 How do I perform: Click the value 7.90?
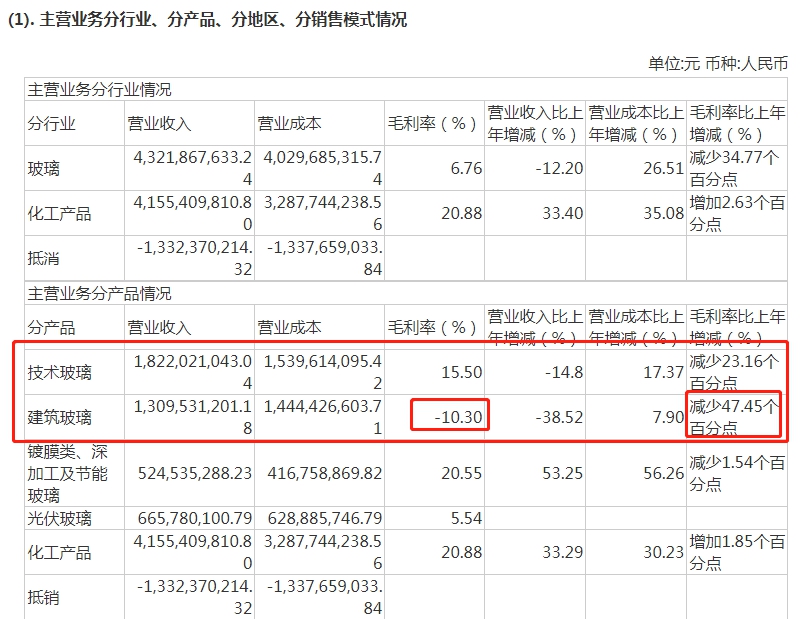(668, 417)
